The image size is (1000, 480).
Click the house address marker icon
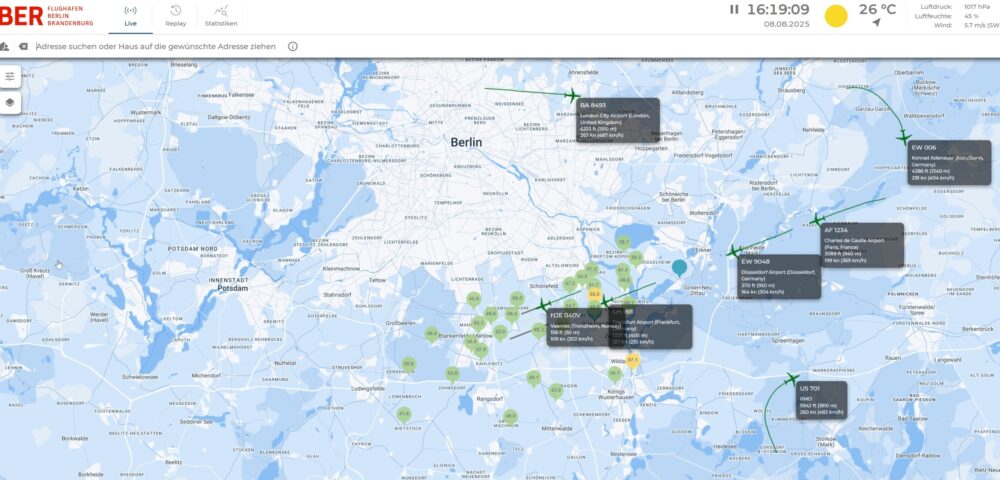[x=5, y=46]
